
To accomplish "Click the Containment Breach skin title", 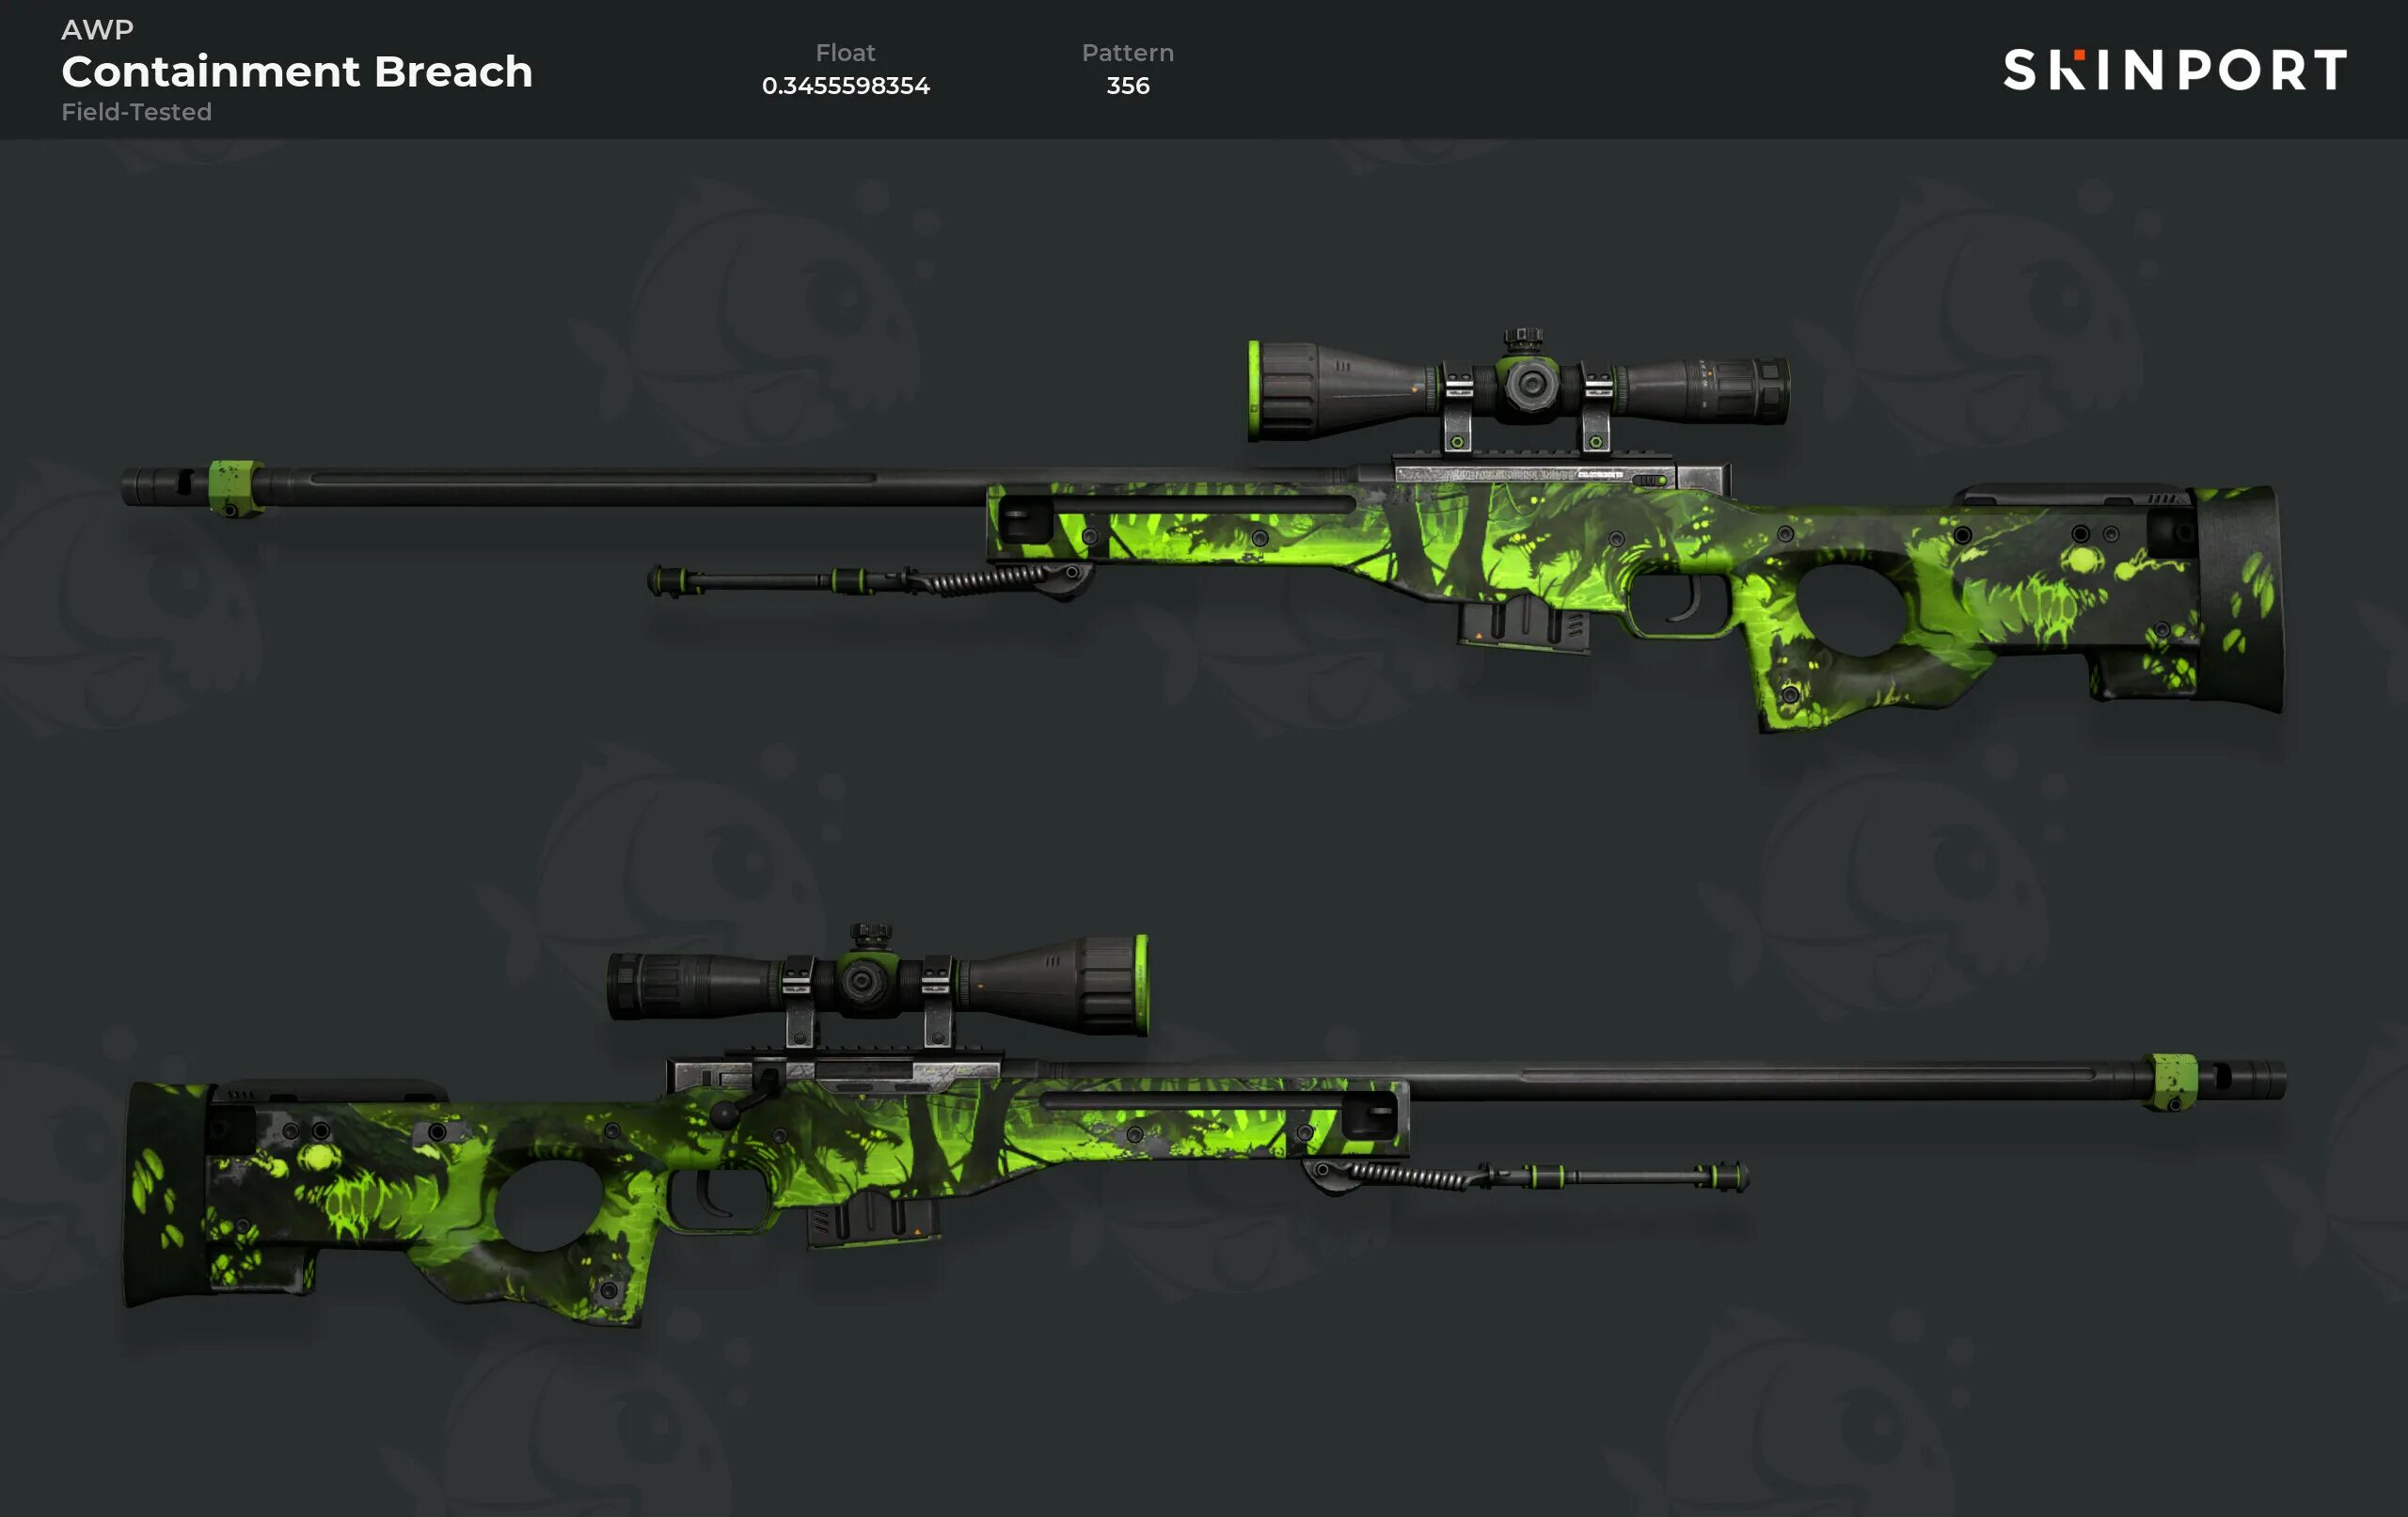I will 297,72.
